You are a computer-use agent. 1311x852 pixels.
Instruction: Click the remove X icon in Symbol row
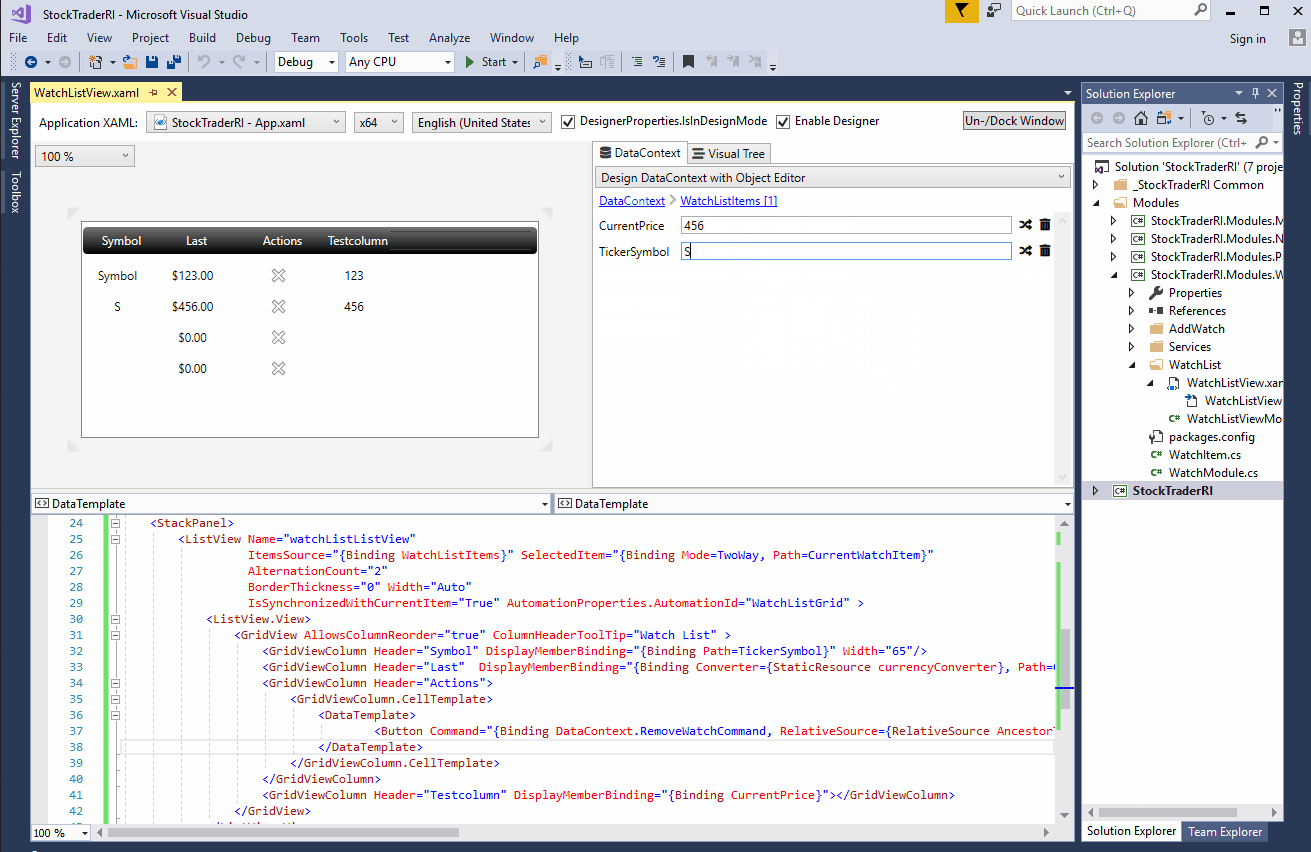279,276
